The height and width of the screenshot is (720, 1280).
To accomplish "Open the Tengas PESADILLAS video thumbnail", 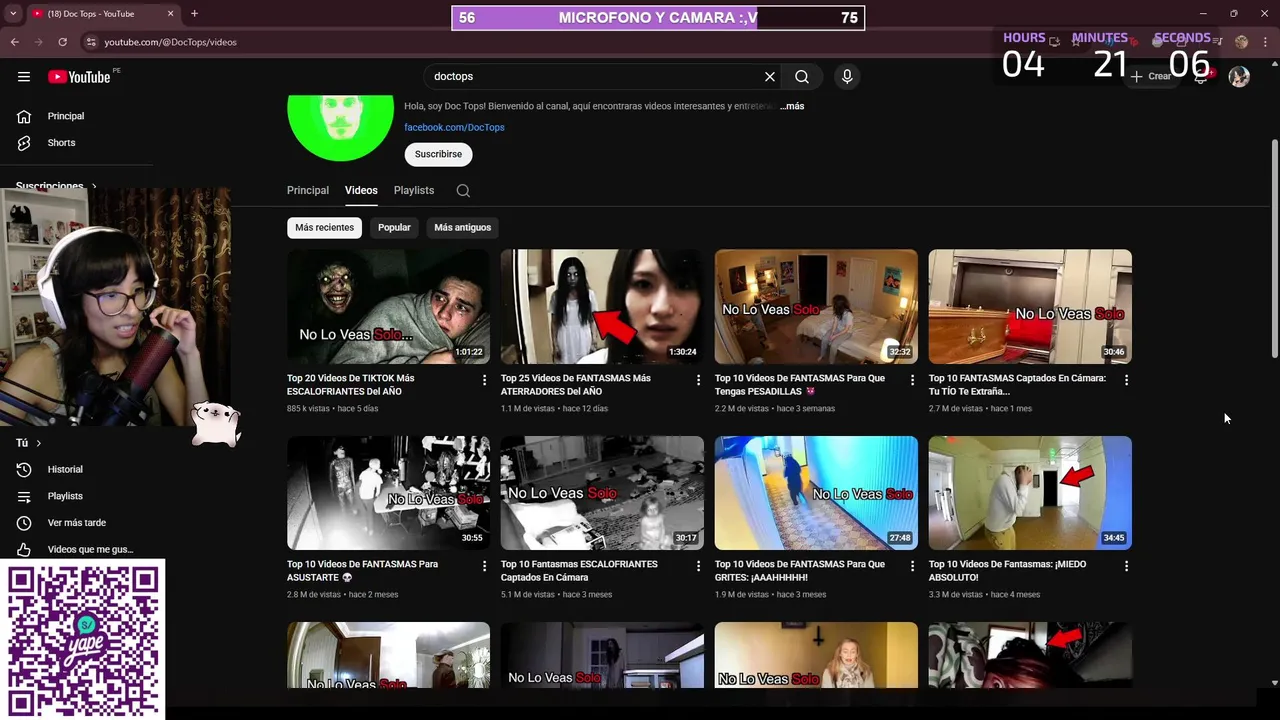I will click(816, 306).
